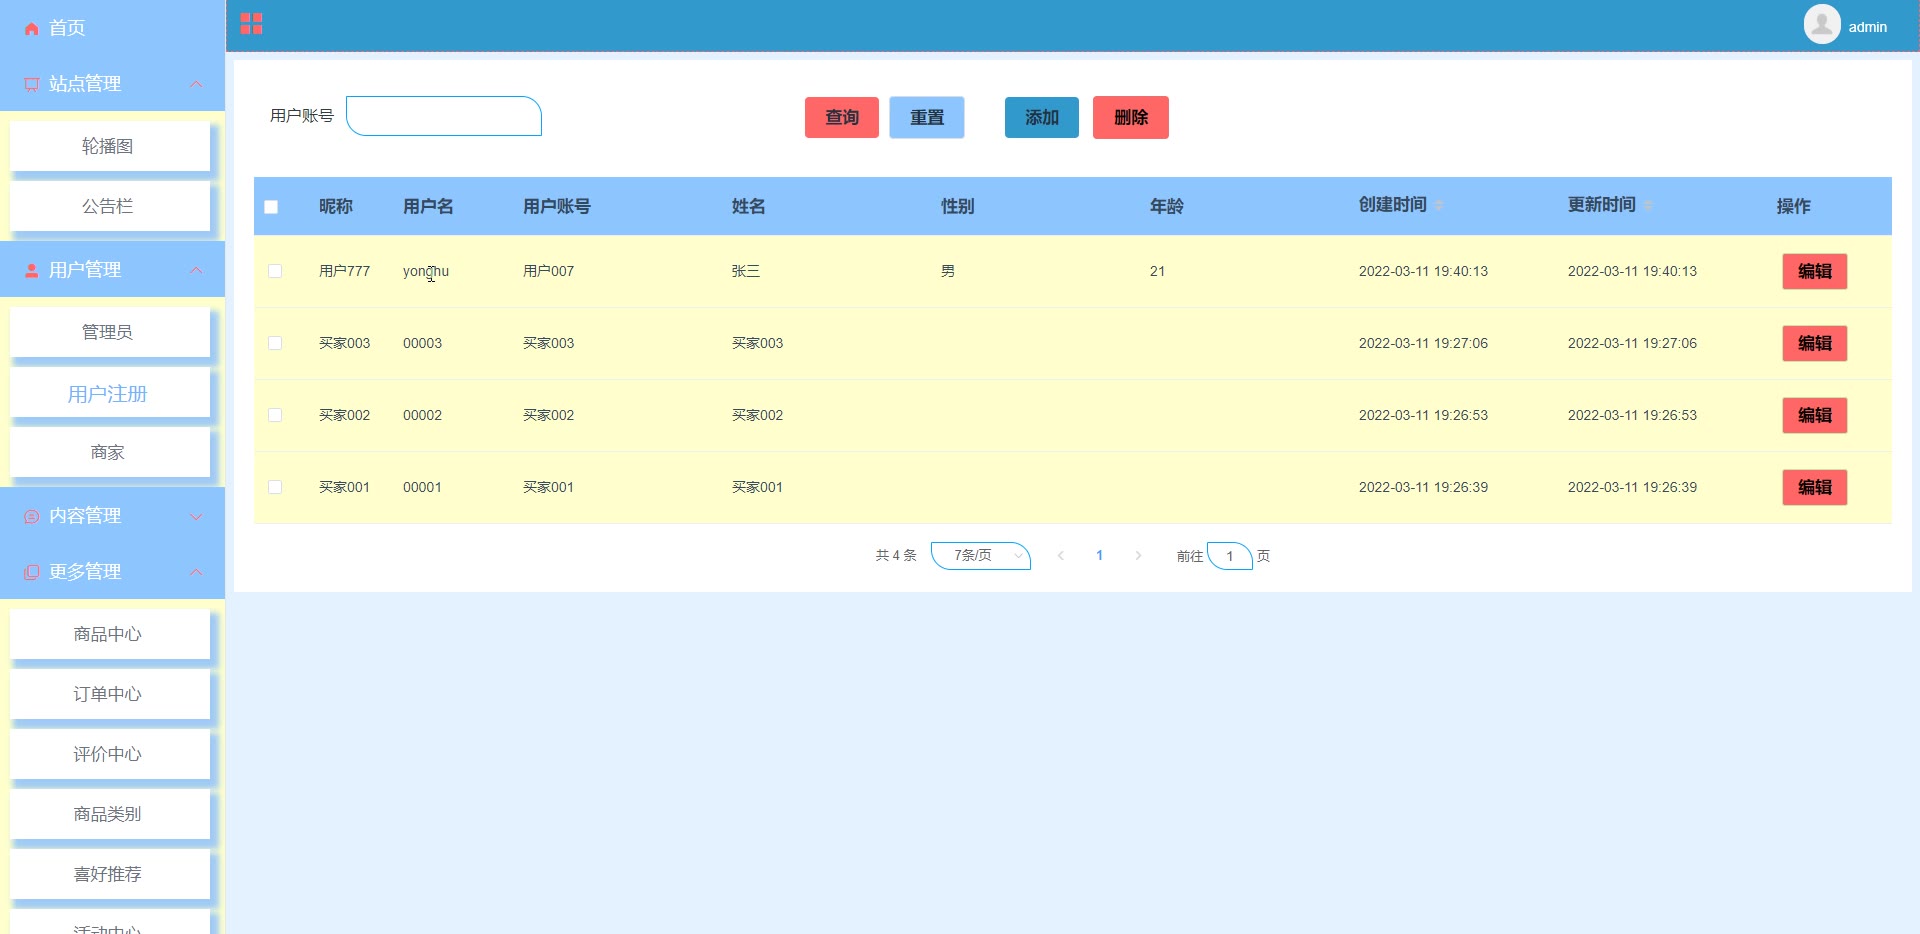This screenshot has height=934, width=1920.
Task: Click the home icon beside 首页
Action: click(31, 29)
